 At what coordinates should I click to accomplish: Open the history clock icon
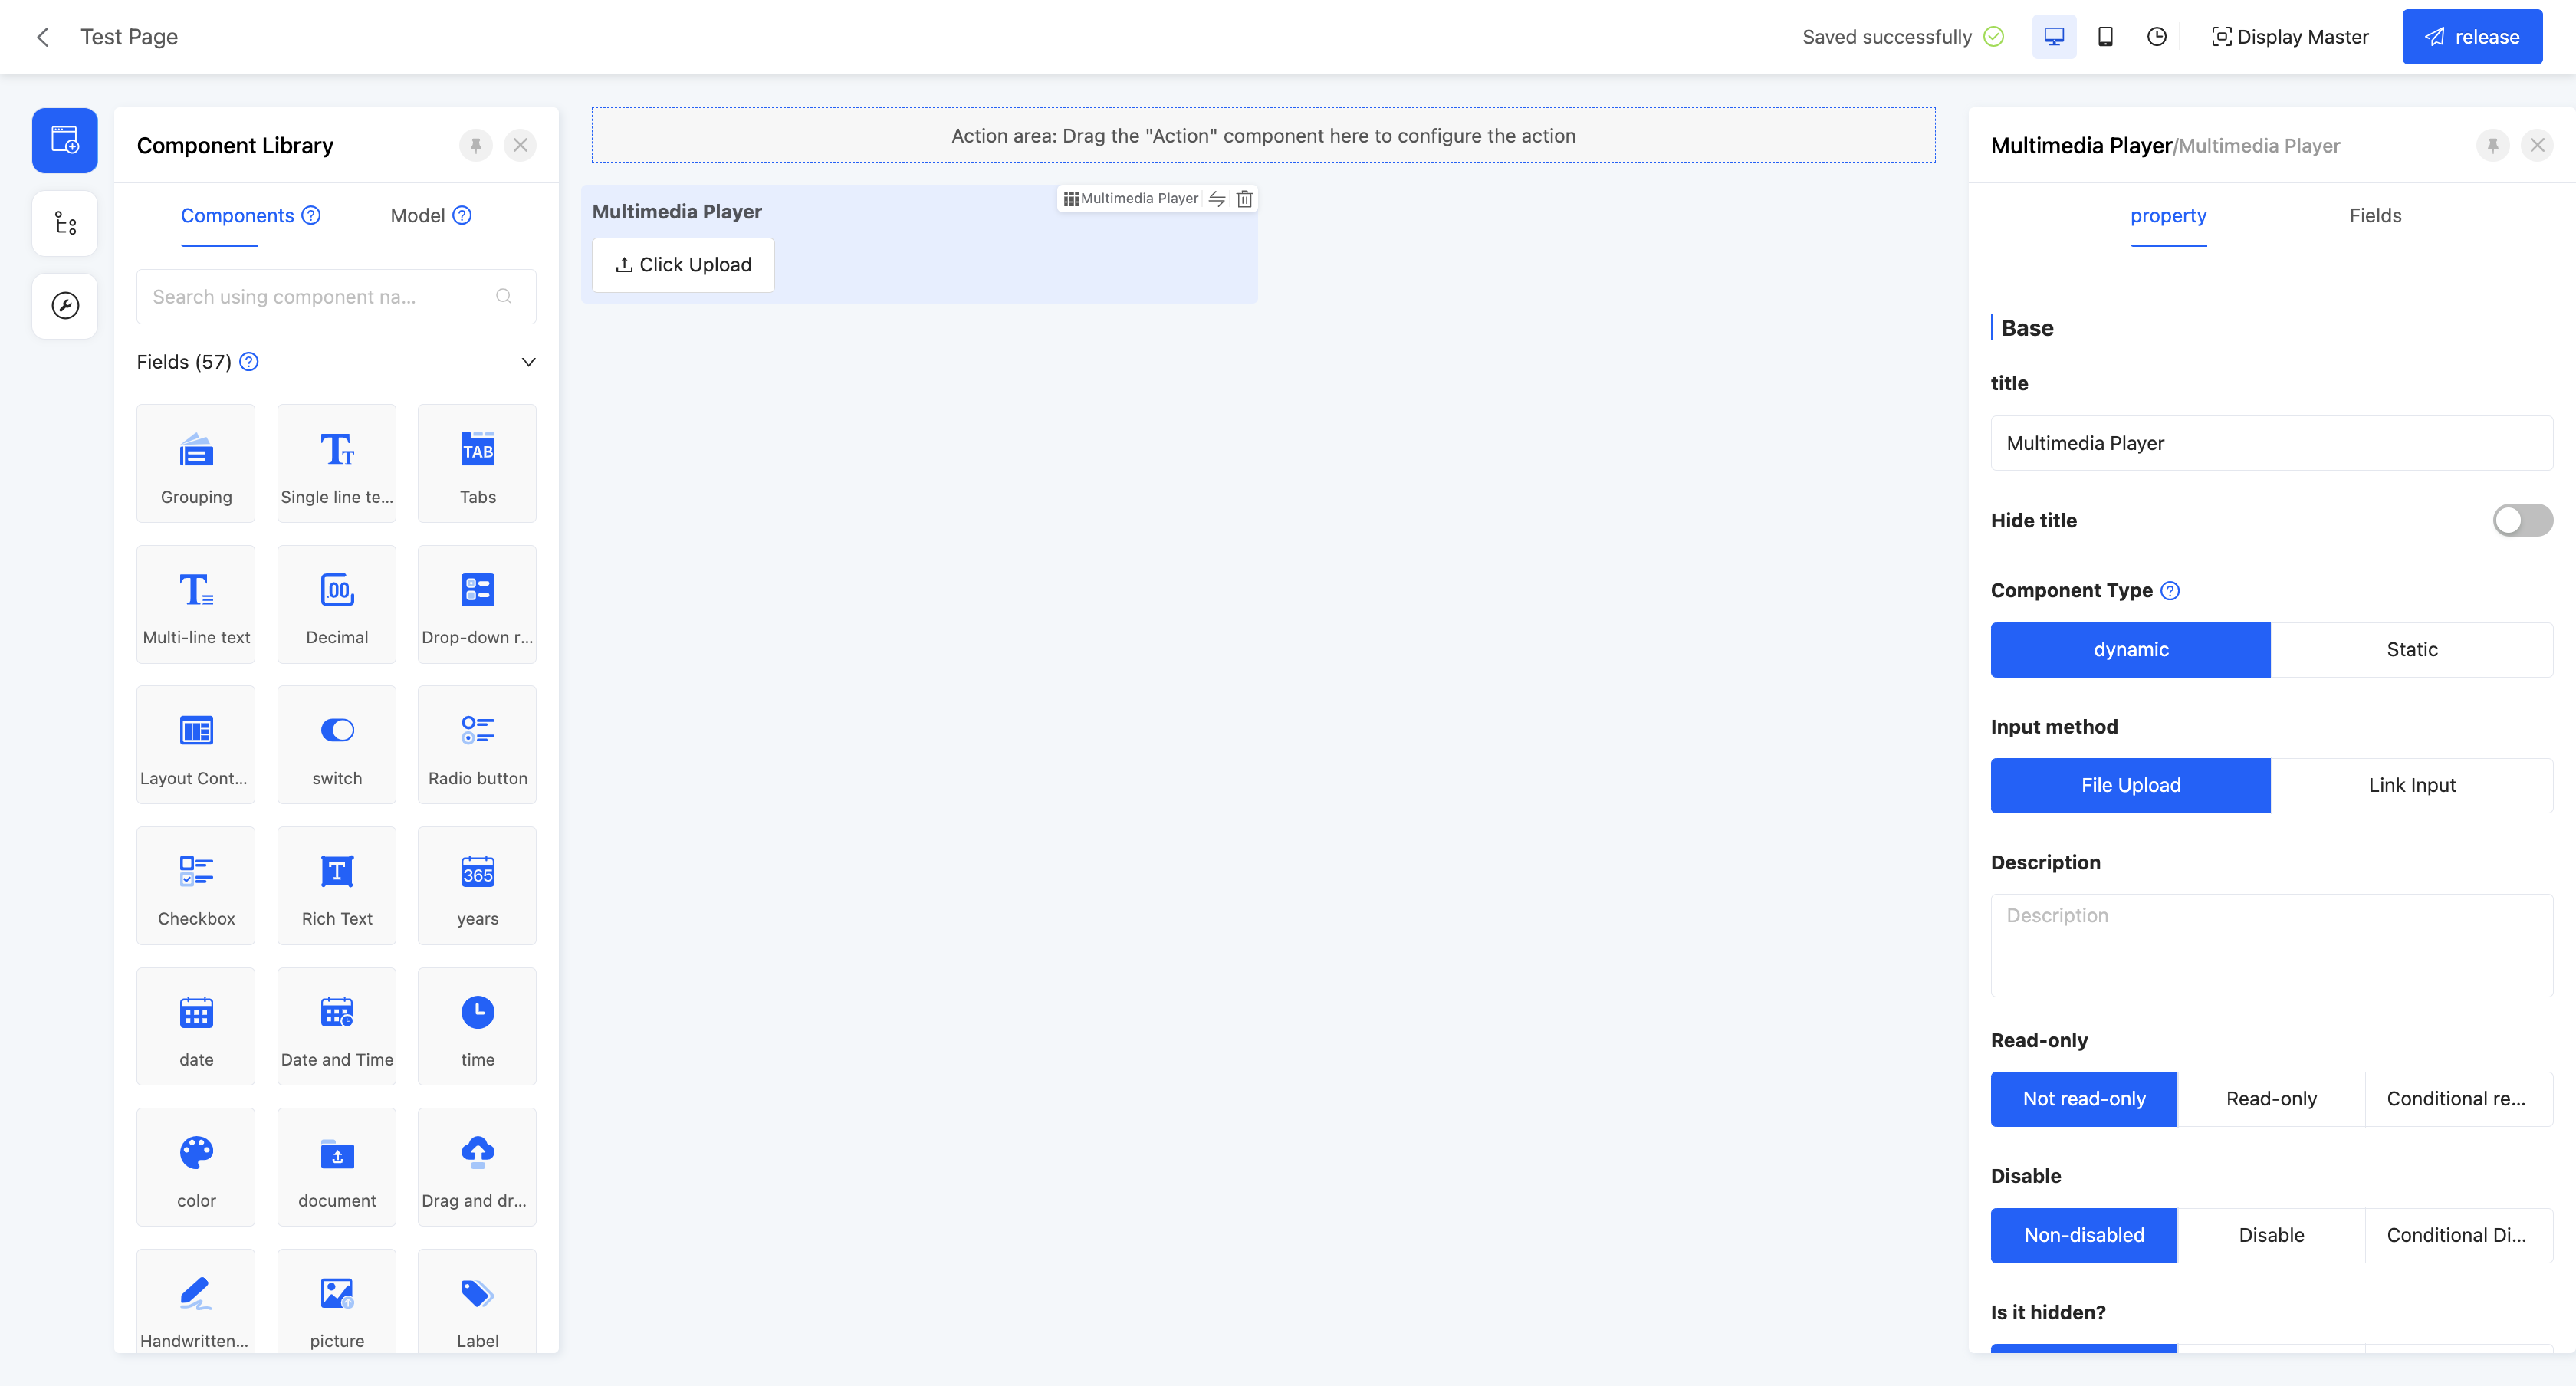(x=2157, y=37)
